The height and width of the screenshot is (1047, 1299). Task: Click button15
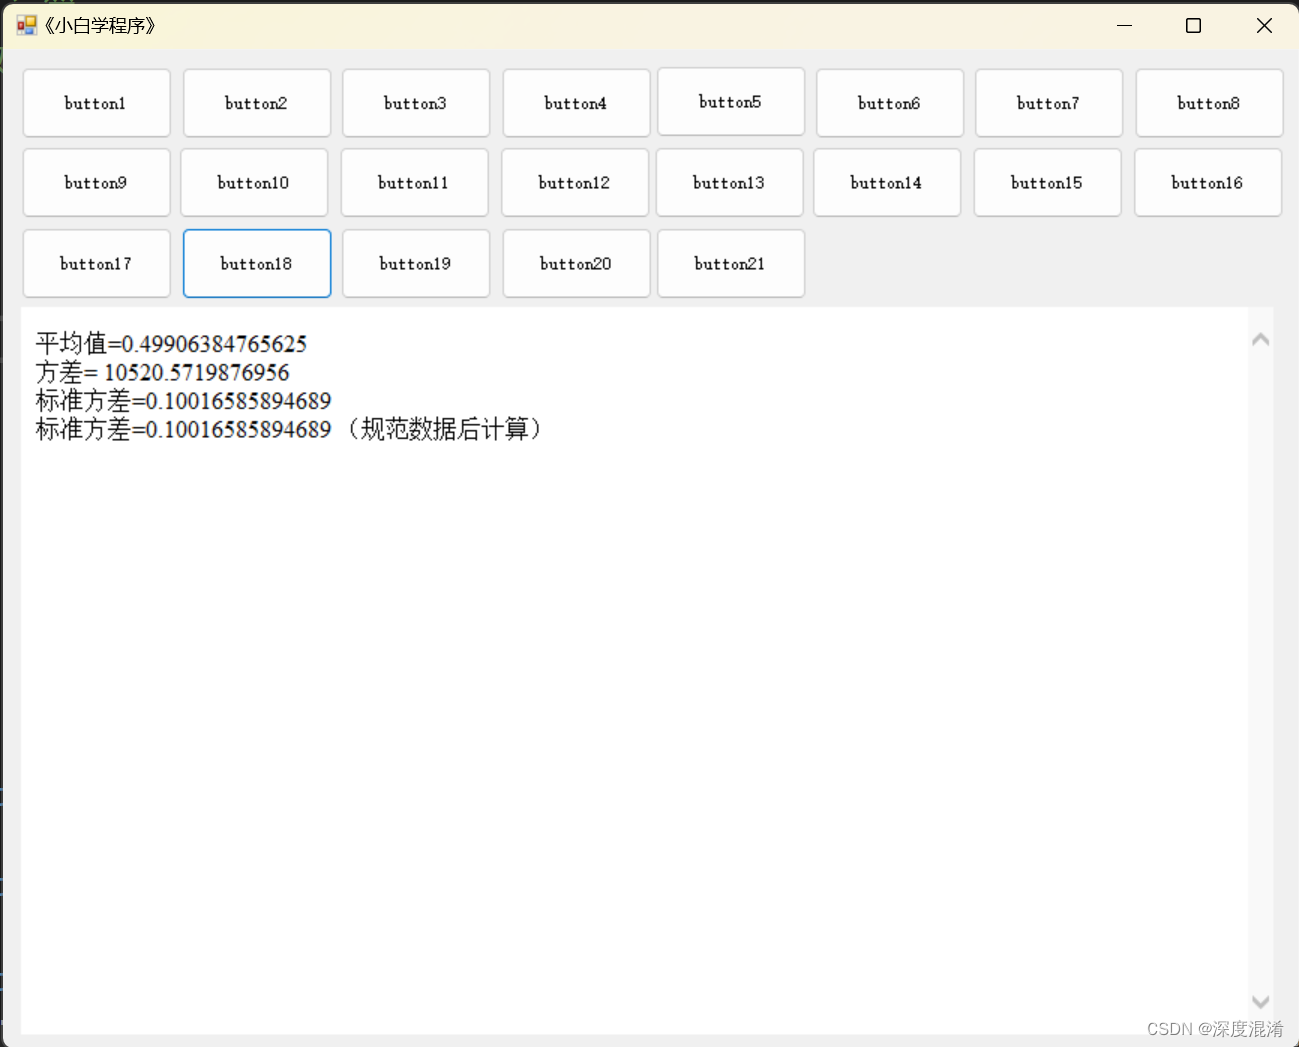tap(1048, 183)
